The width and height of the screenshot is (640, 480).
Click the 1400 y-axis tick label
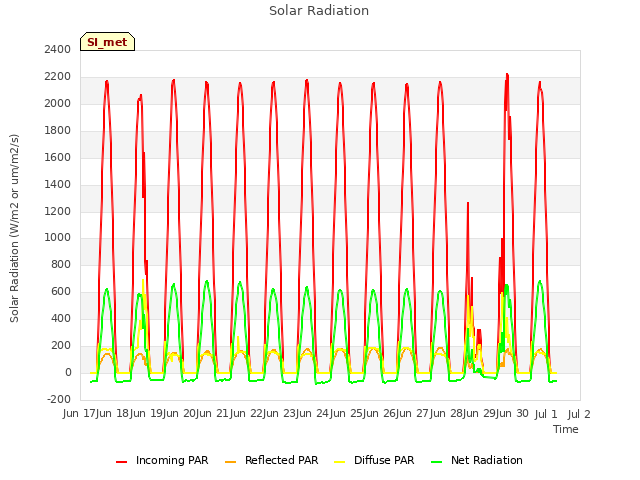pyautogui.click(x=58, y=184)
